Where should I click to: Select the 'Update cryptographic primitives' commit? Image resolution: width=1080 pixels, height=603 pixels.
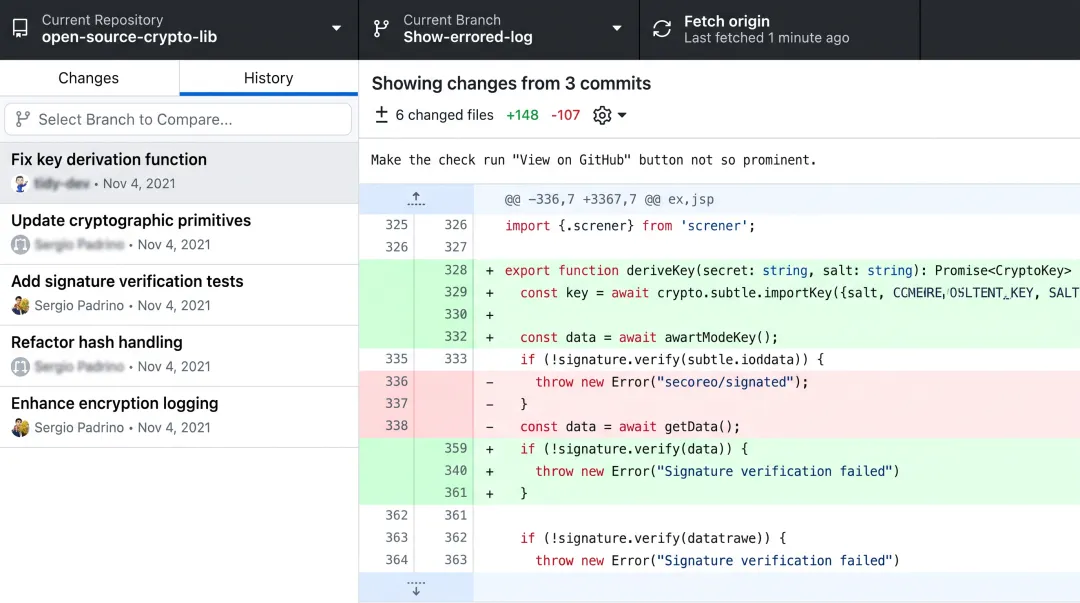[179, 233]
